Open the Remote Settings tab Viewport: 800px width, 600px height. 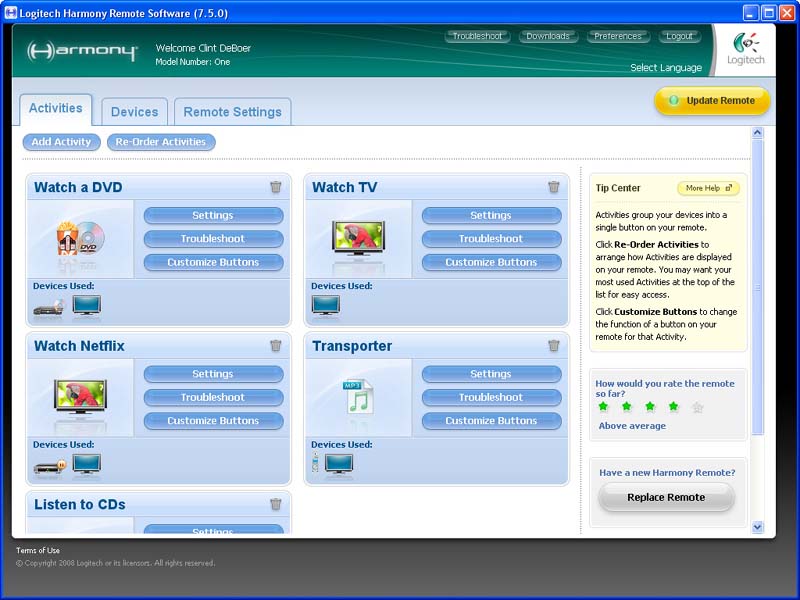coord(232,112)
